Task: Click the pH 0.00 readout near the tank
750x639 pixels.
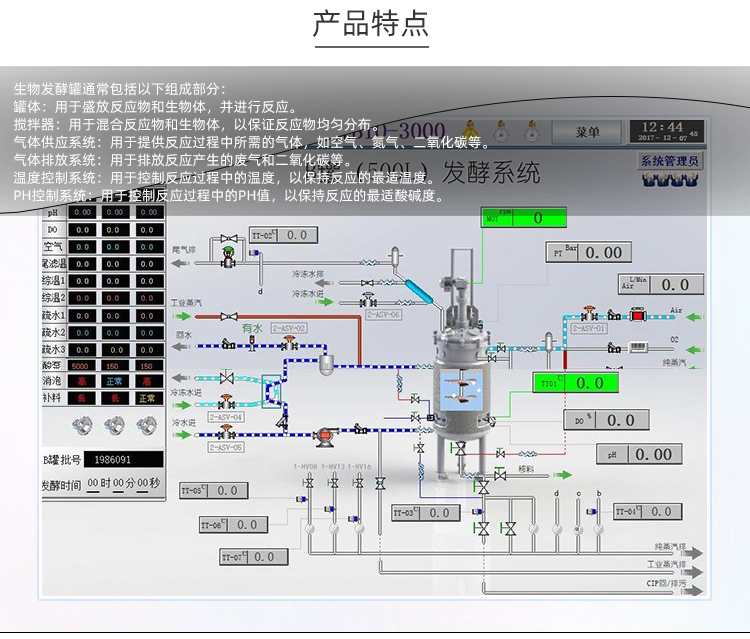Action: (x=639, y=454)
